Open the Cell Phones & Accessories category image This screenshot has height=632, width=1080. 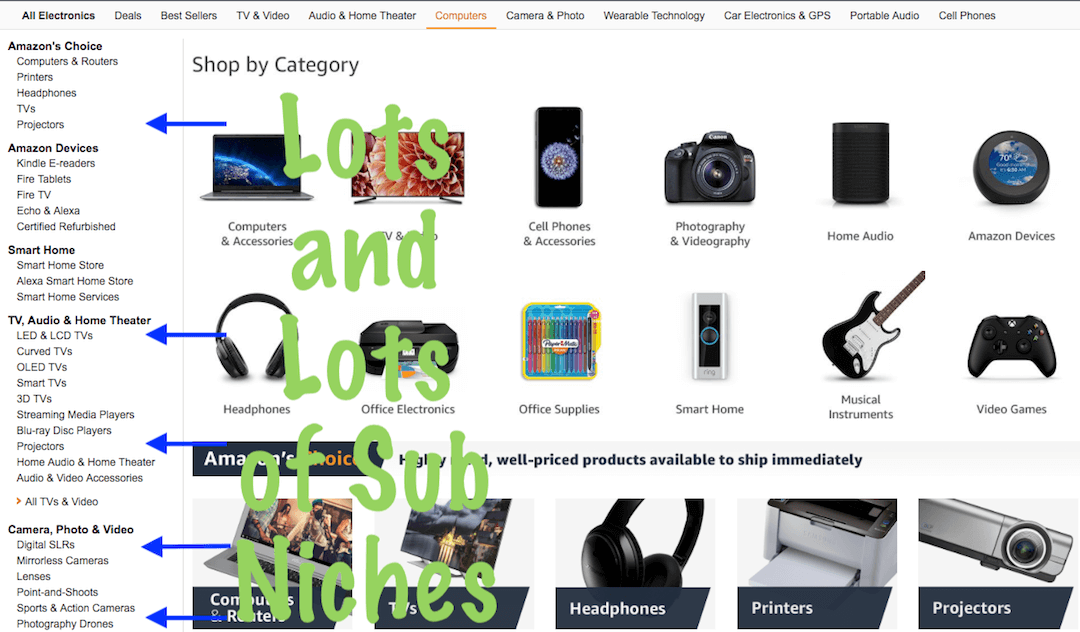tap(559, 157)
